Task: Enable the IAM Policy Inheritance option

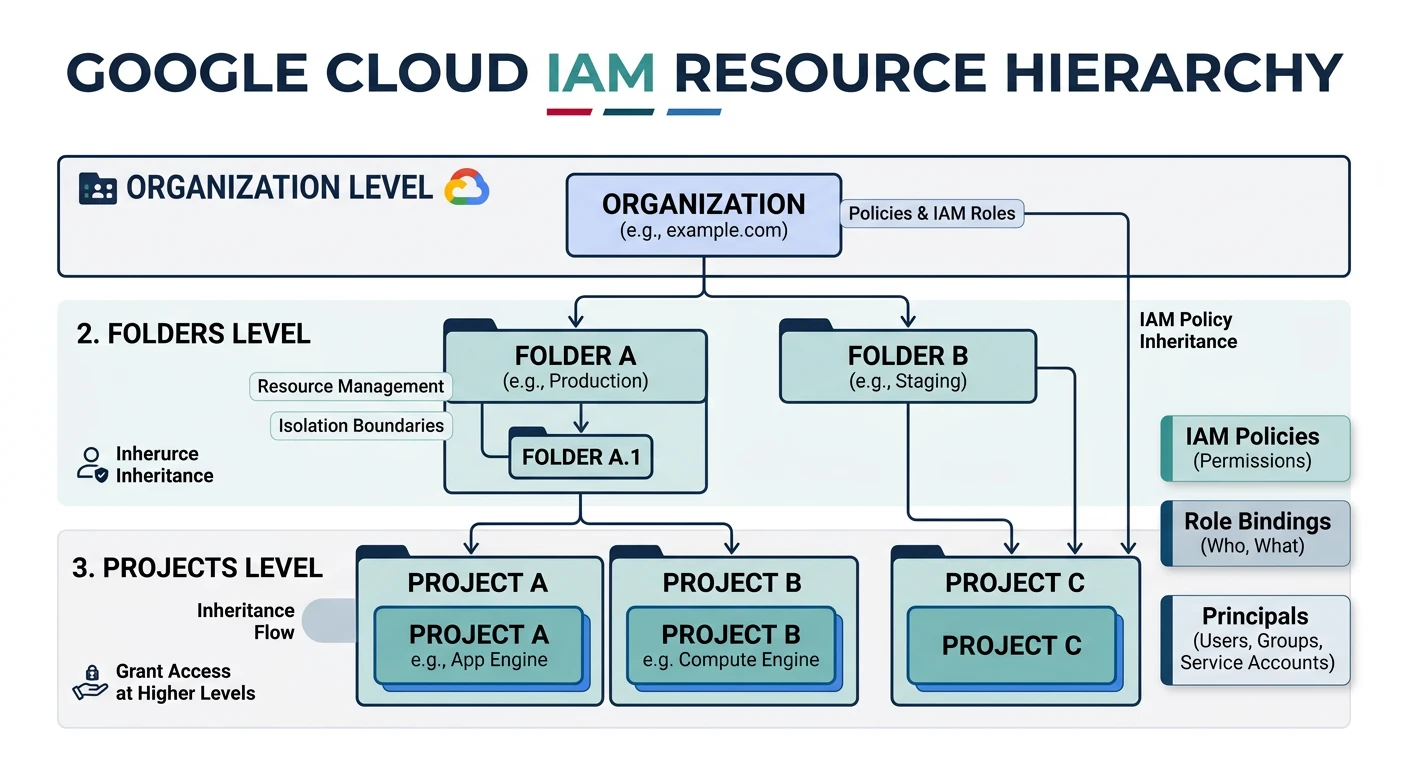Action: pos(1187,330)
